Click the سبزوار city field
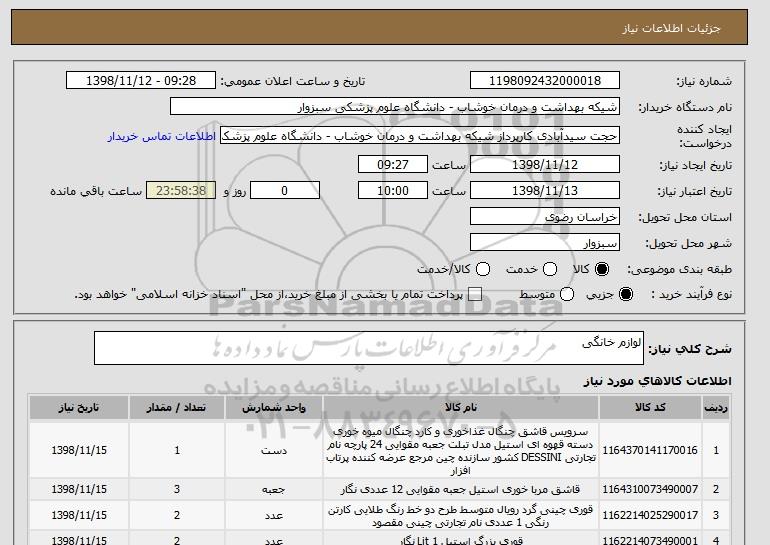This screenshot has width=770, height=545. 545,243
